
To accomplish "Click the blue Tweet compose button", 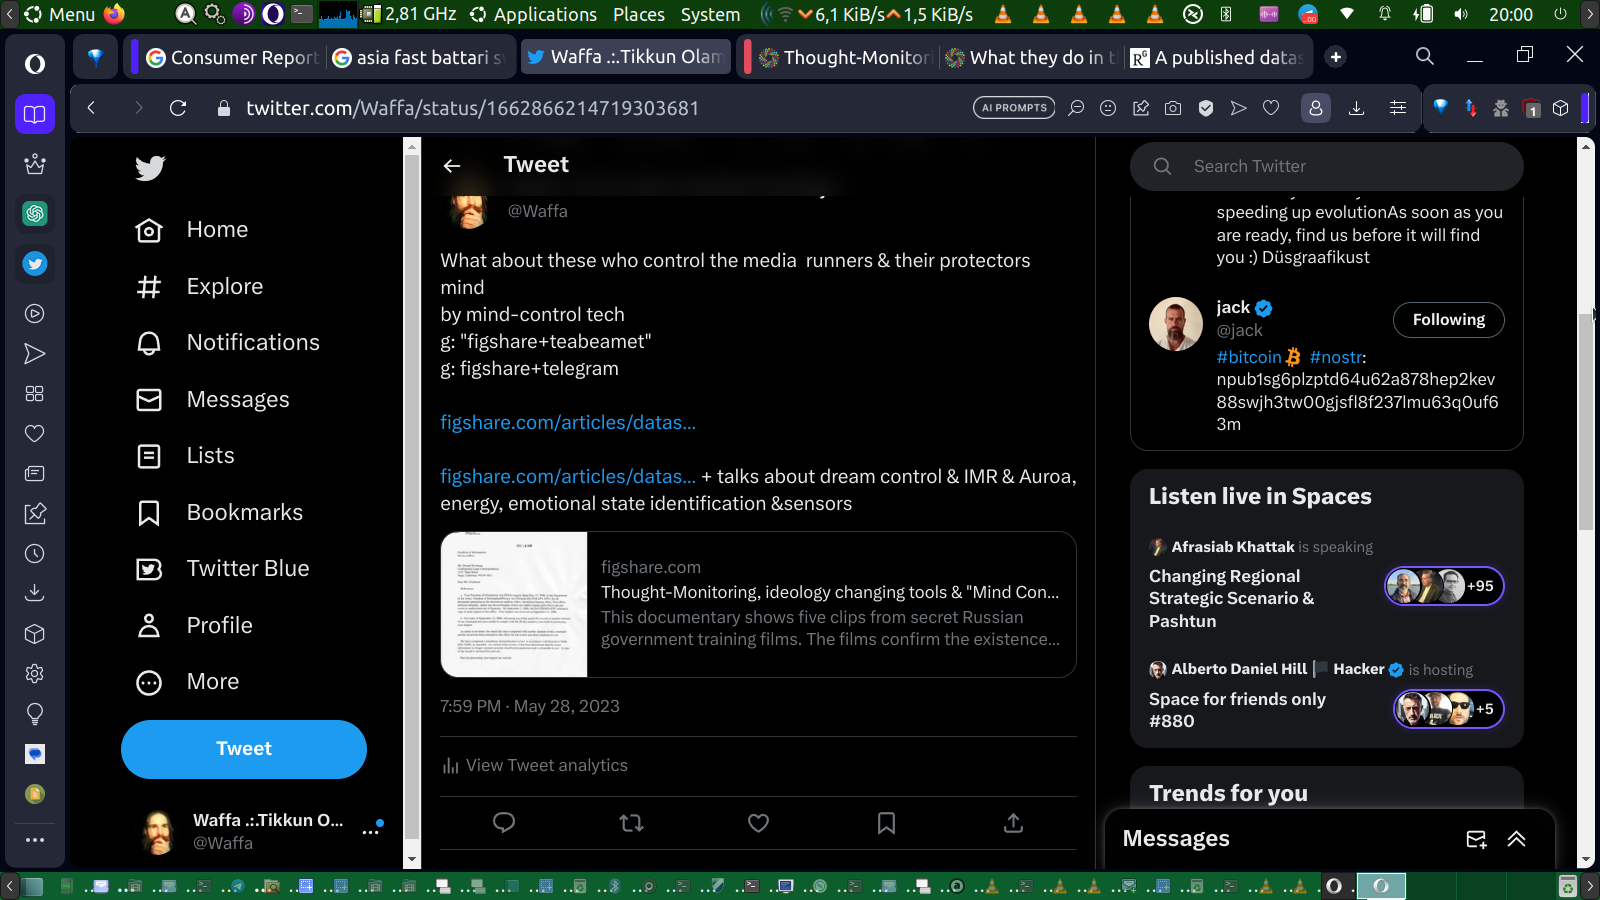I will tap(244, 749).
